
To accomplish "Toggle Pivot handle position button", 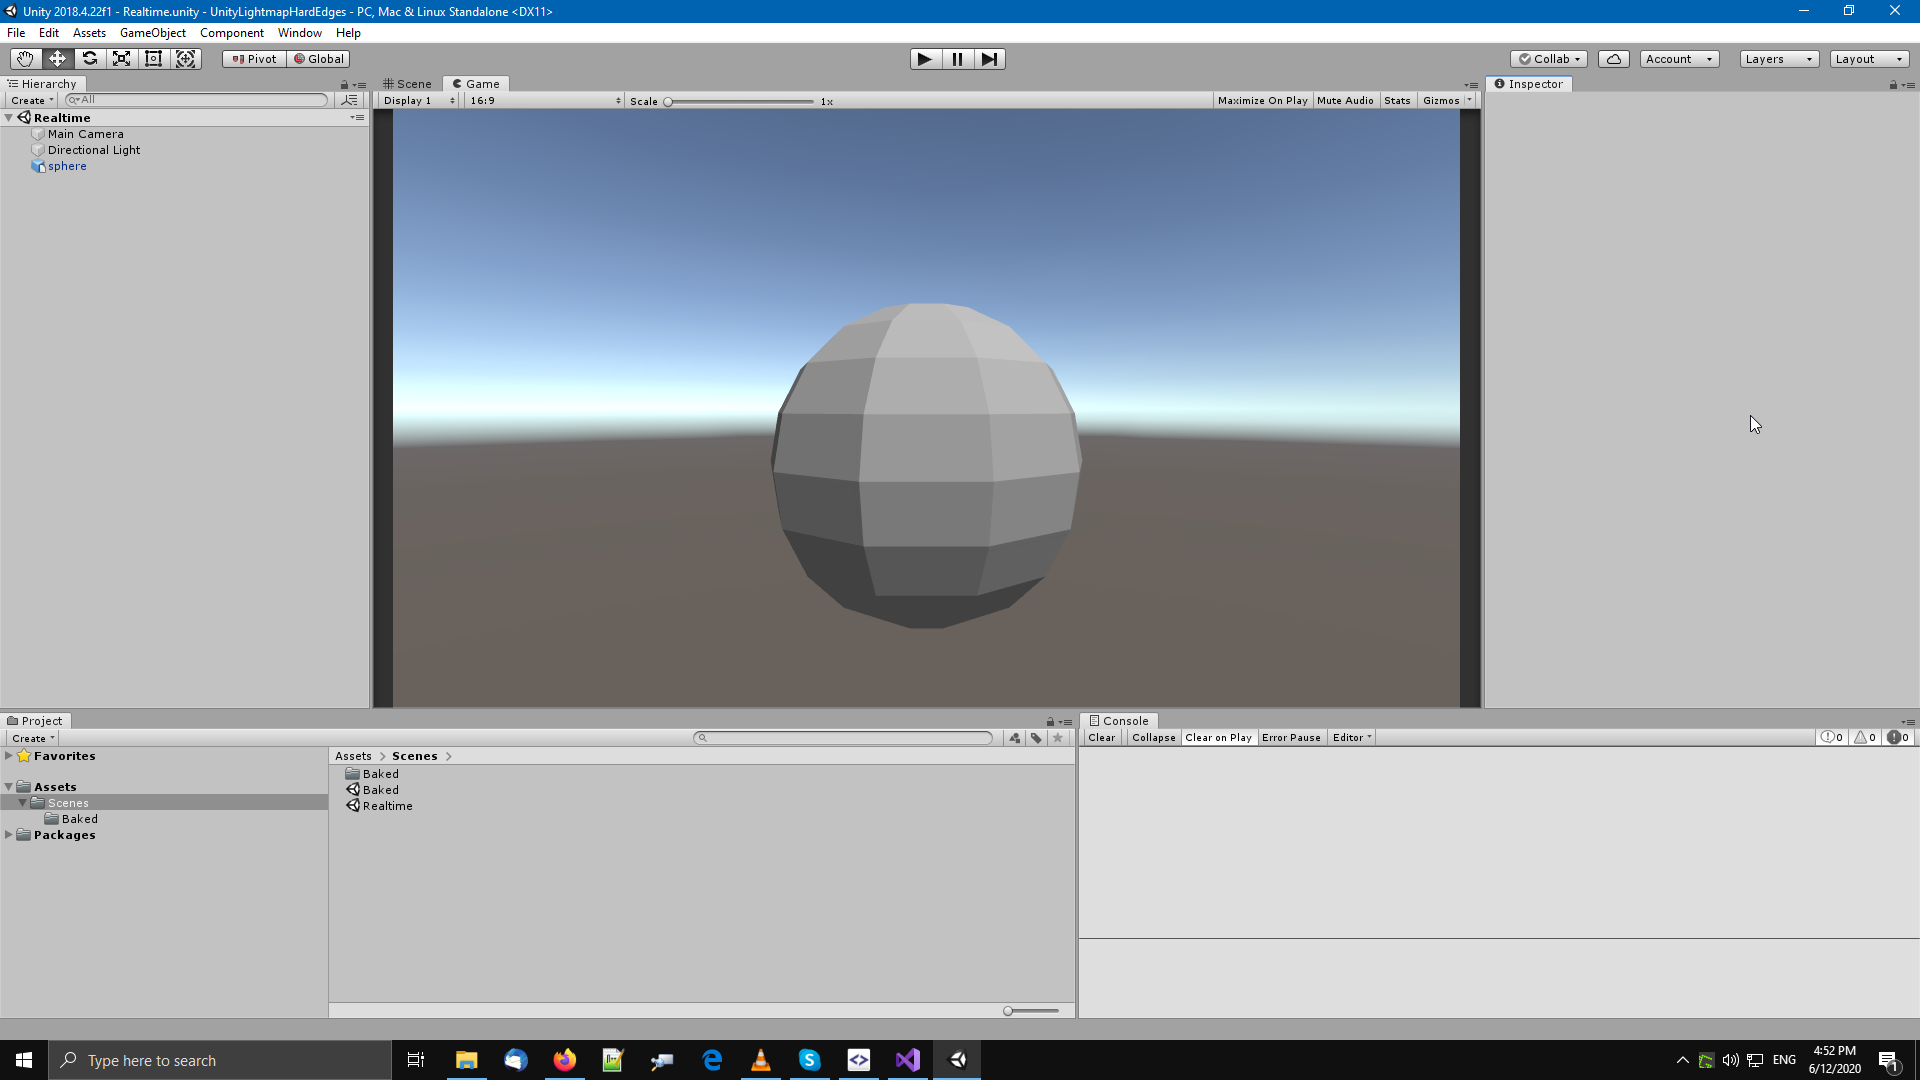I will [254, 59].
